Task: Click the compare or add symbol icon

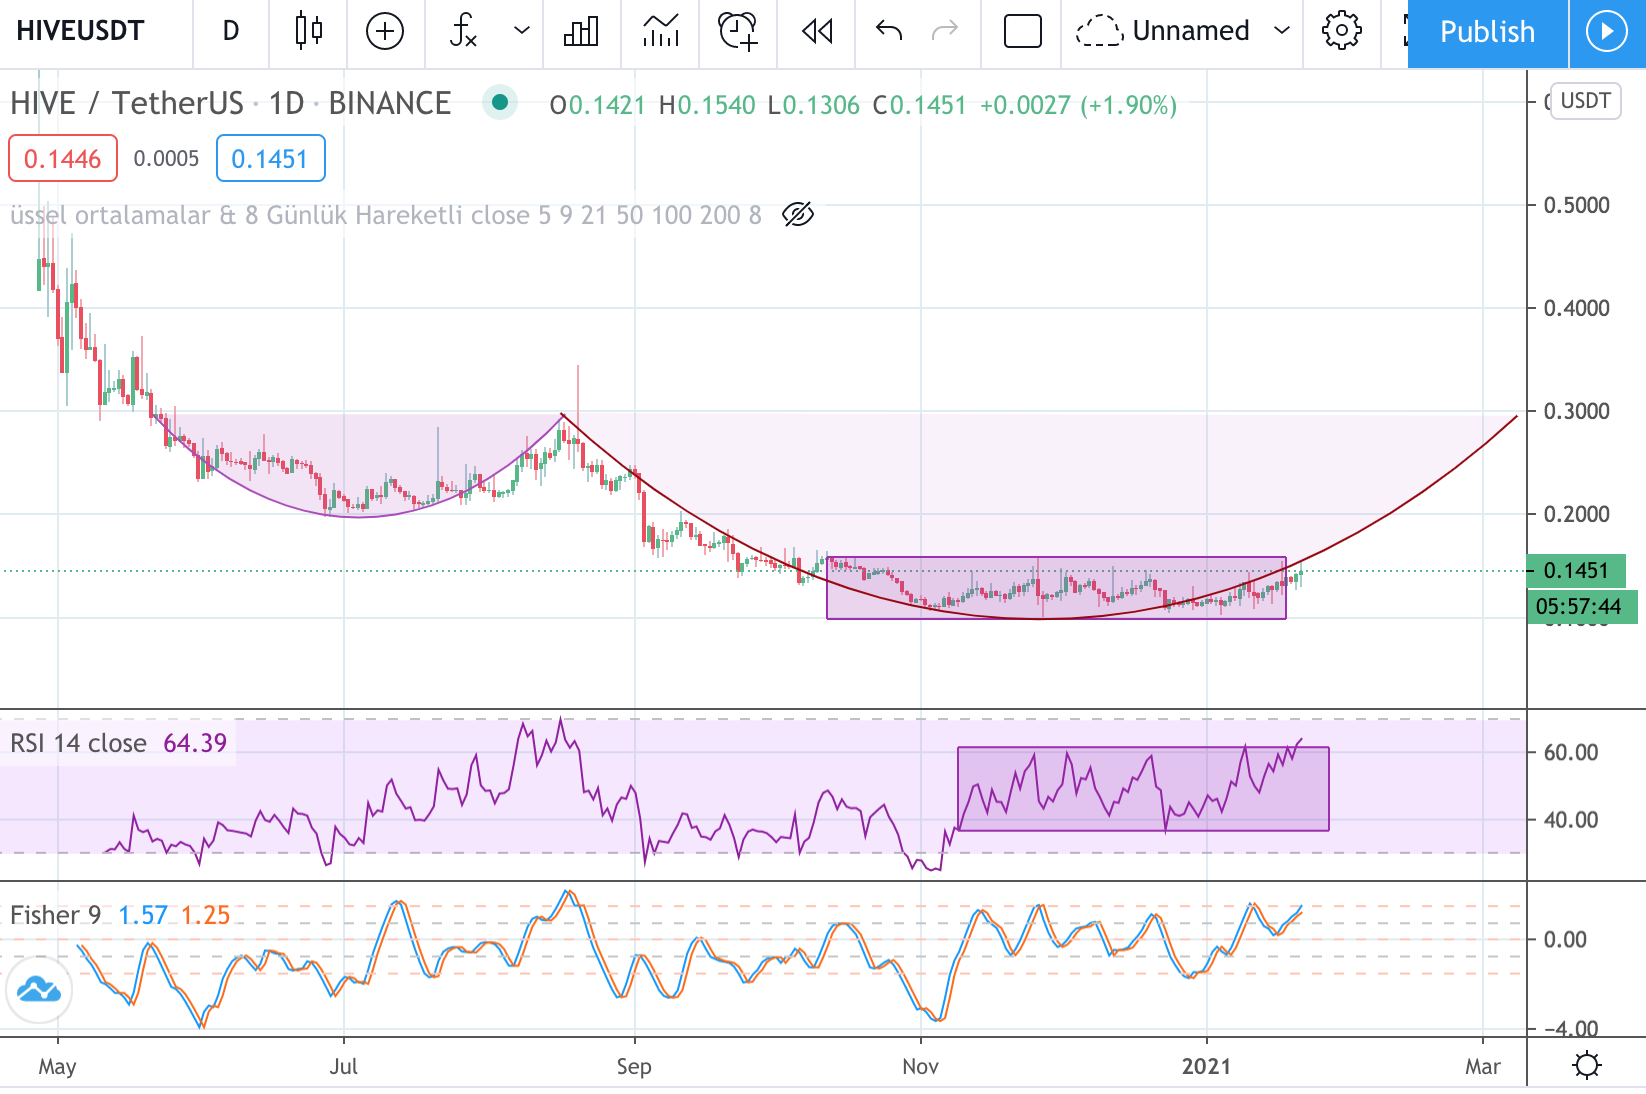Action: pyautogui.click(x=385, y=31)
